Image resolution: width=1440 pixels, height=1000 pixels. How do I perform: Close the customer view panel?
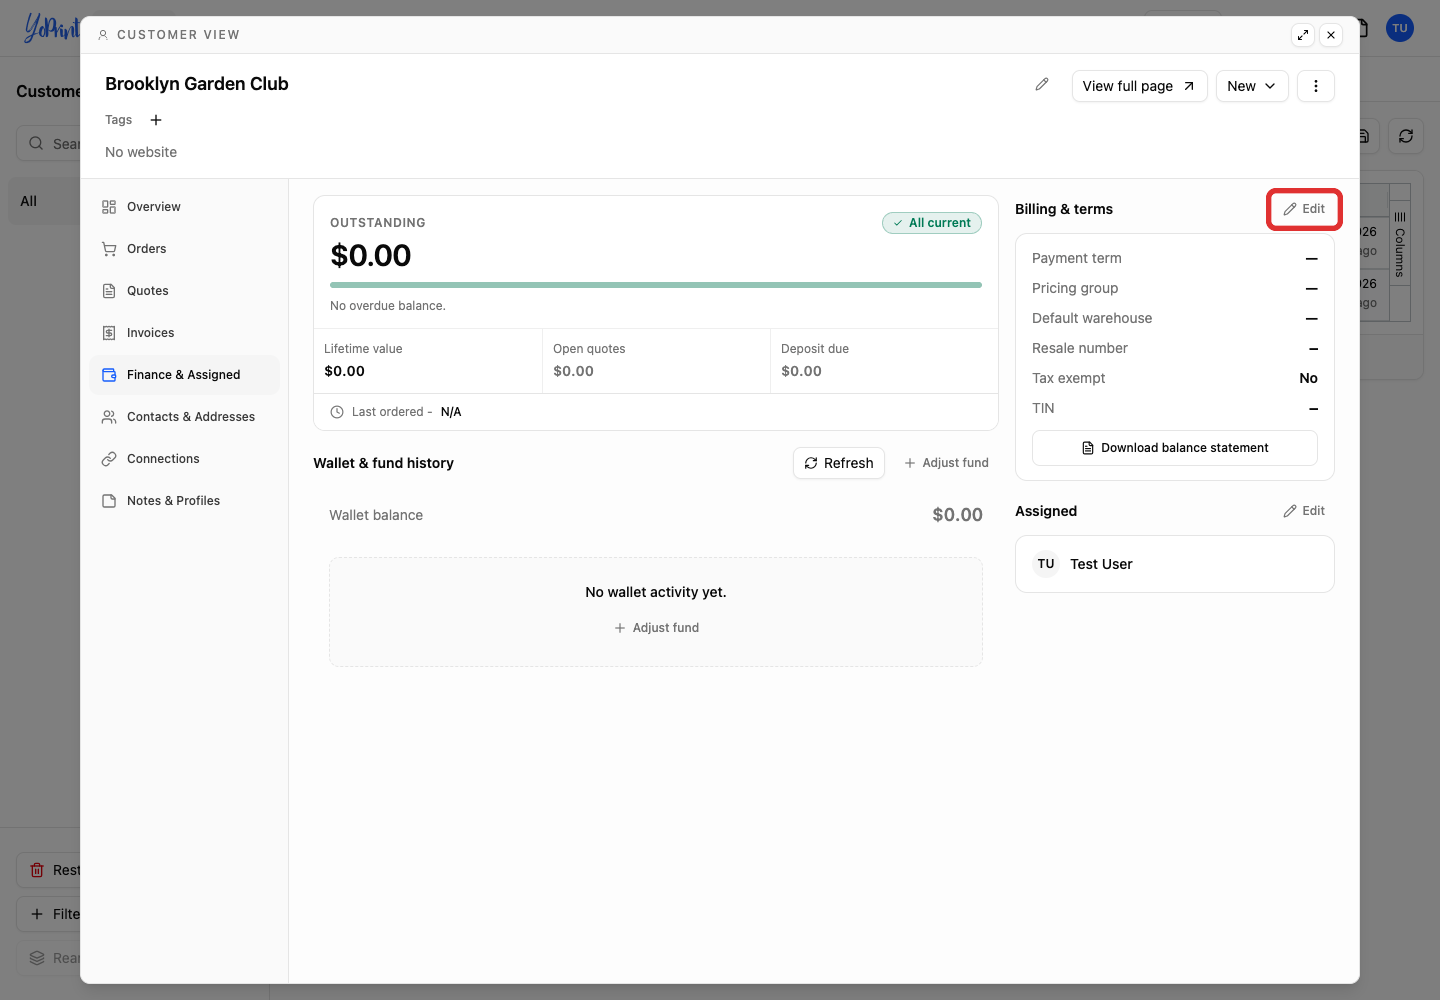click(x=1331, y=35)
